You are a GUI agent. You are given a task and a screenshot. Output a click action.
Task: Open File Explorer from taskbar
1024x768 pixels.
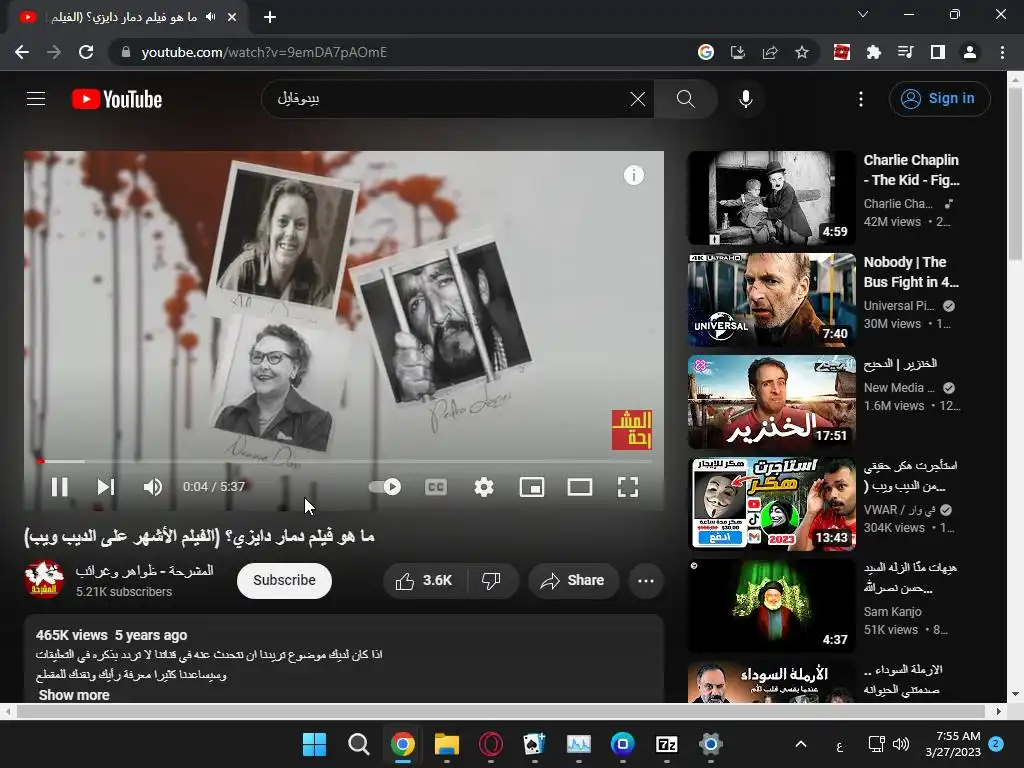[447, 744]
